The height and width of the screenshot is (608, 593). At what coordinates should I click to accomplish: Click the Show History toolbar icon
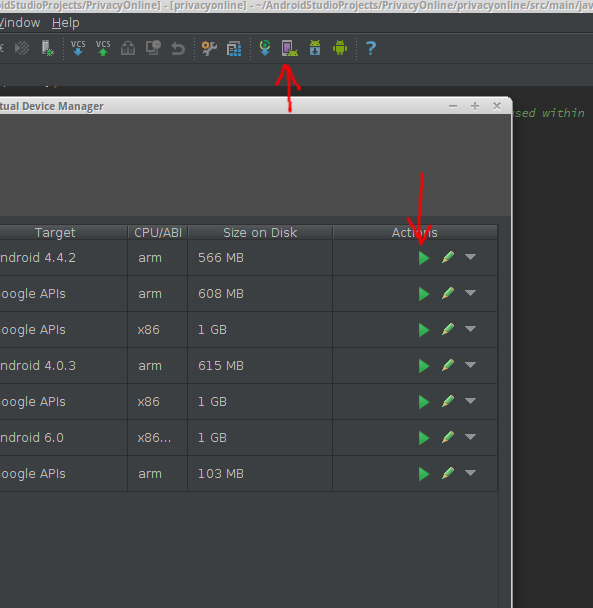click(153, 48)
